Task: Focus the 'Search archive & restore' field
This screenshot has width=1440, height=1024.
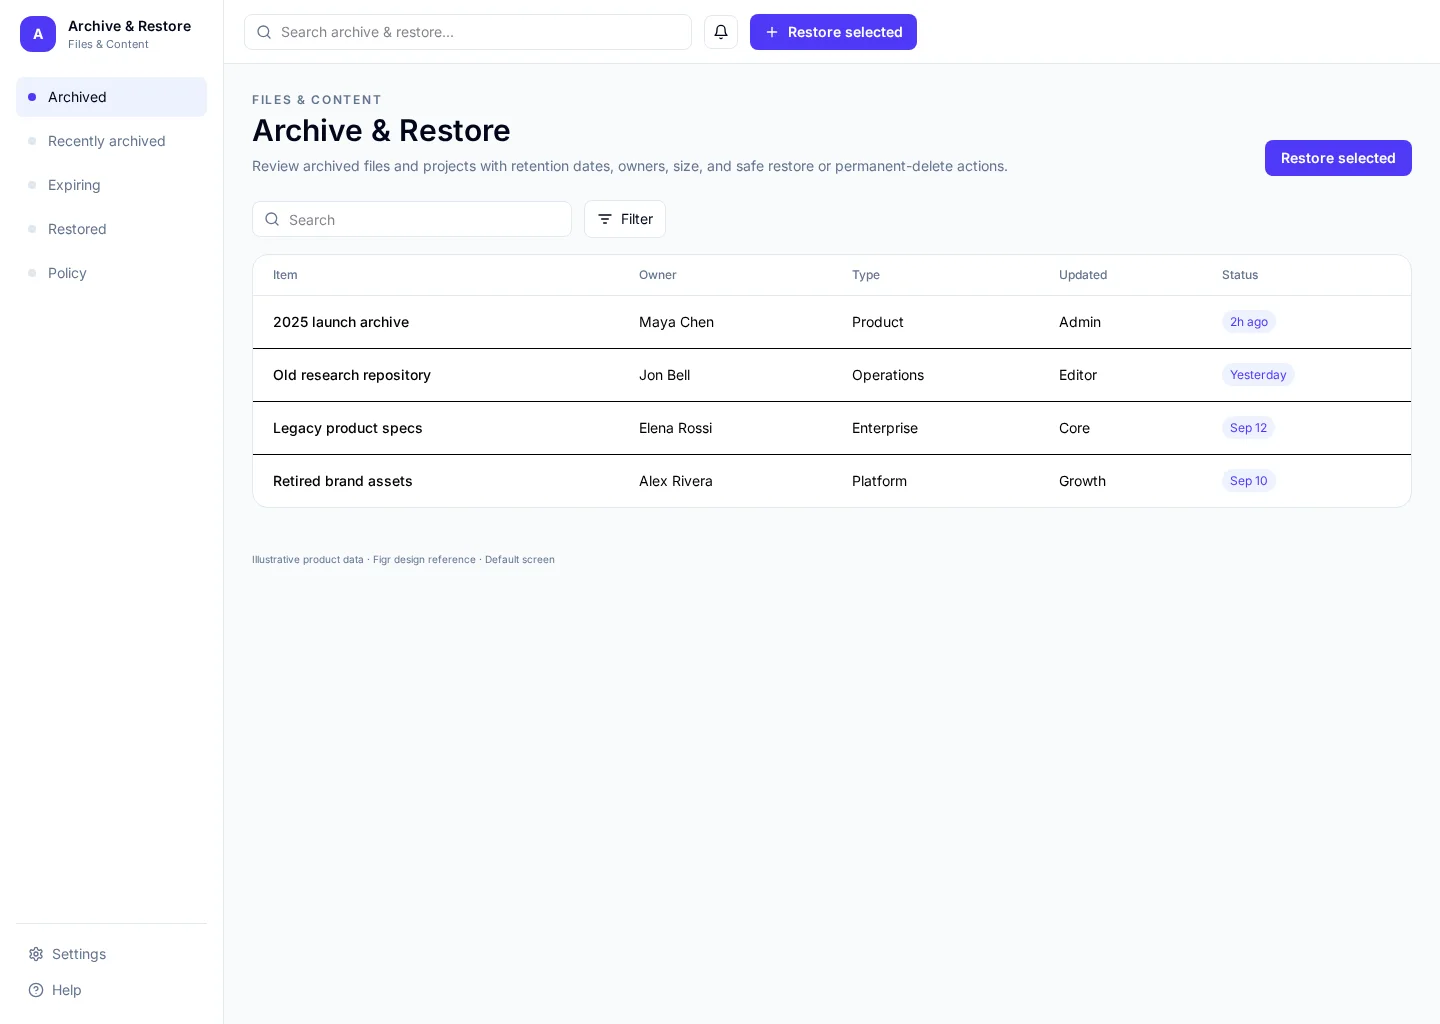Action: click(468, 32)
